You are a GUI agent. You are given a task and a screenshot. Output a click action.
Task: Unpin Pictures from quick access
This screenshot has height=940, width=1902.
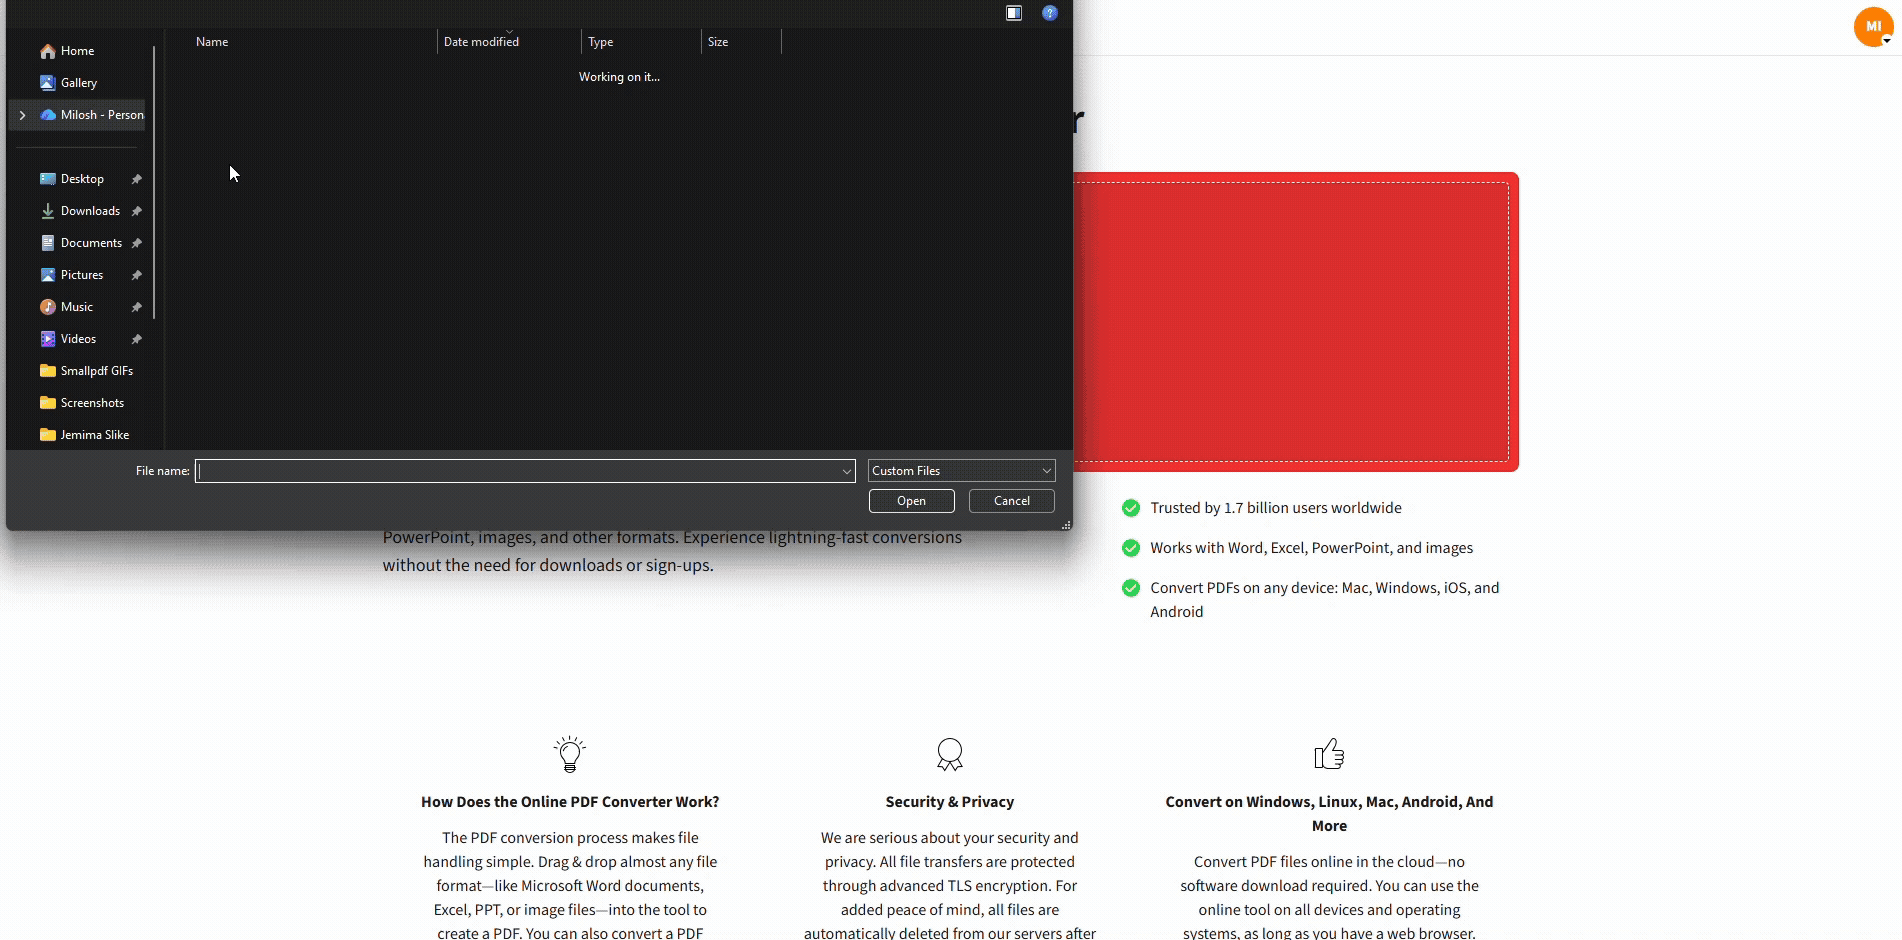pos(136,274)
